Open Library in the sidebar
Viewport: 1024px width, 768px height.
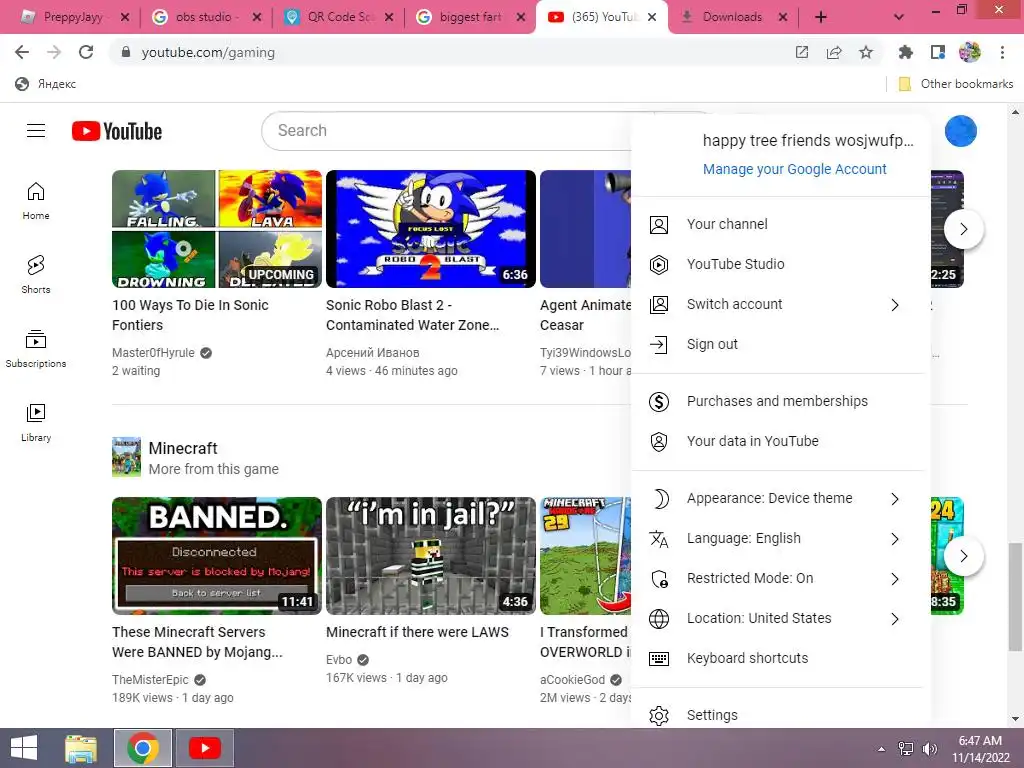36,423
